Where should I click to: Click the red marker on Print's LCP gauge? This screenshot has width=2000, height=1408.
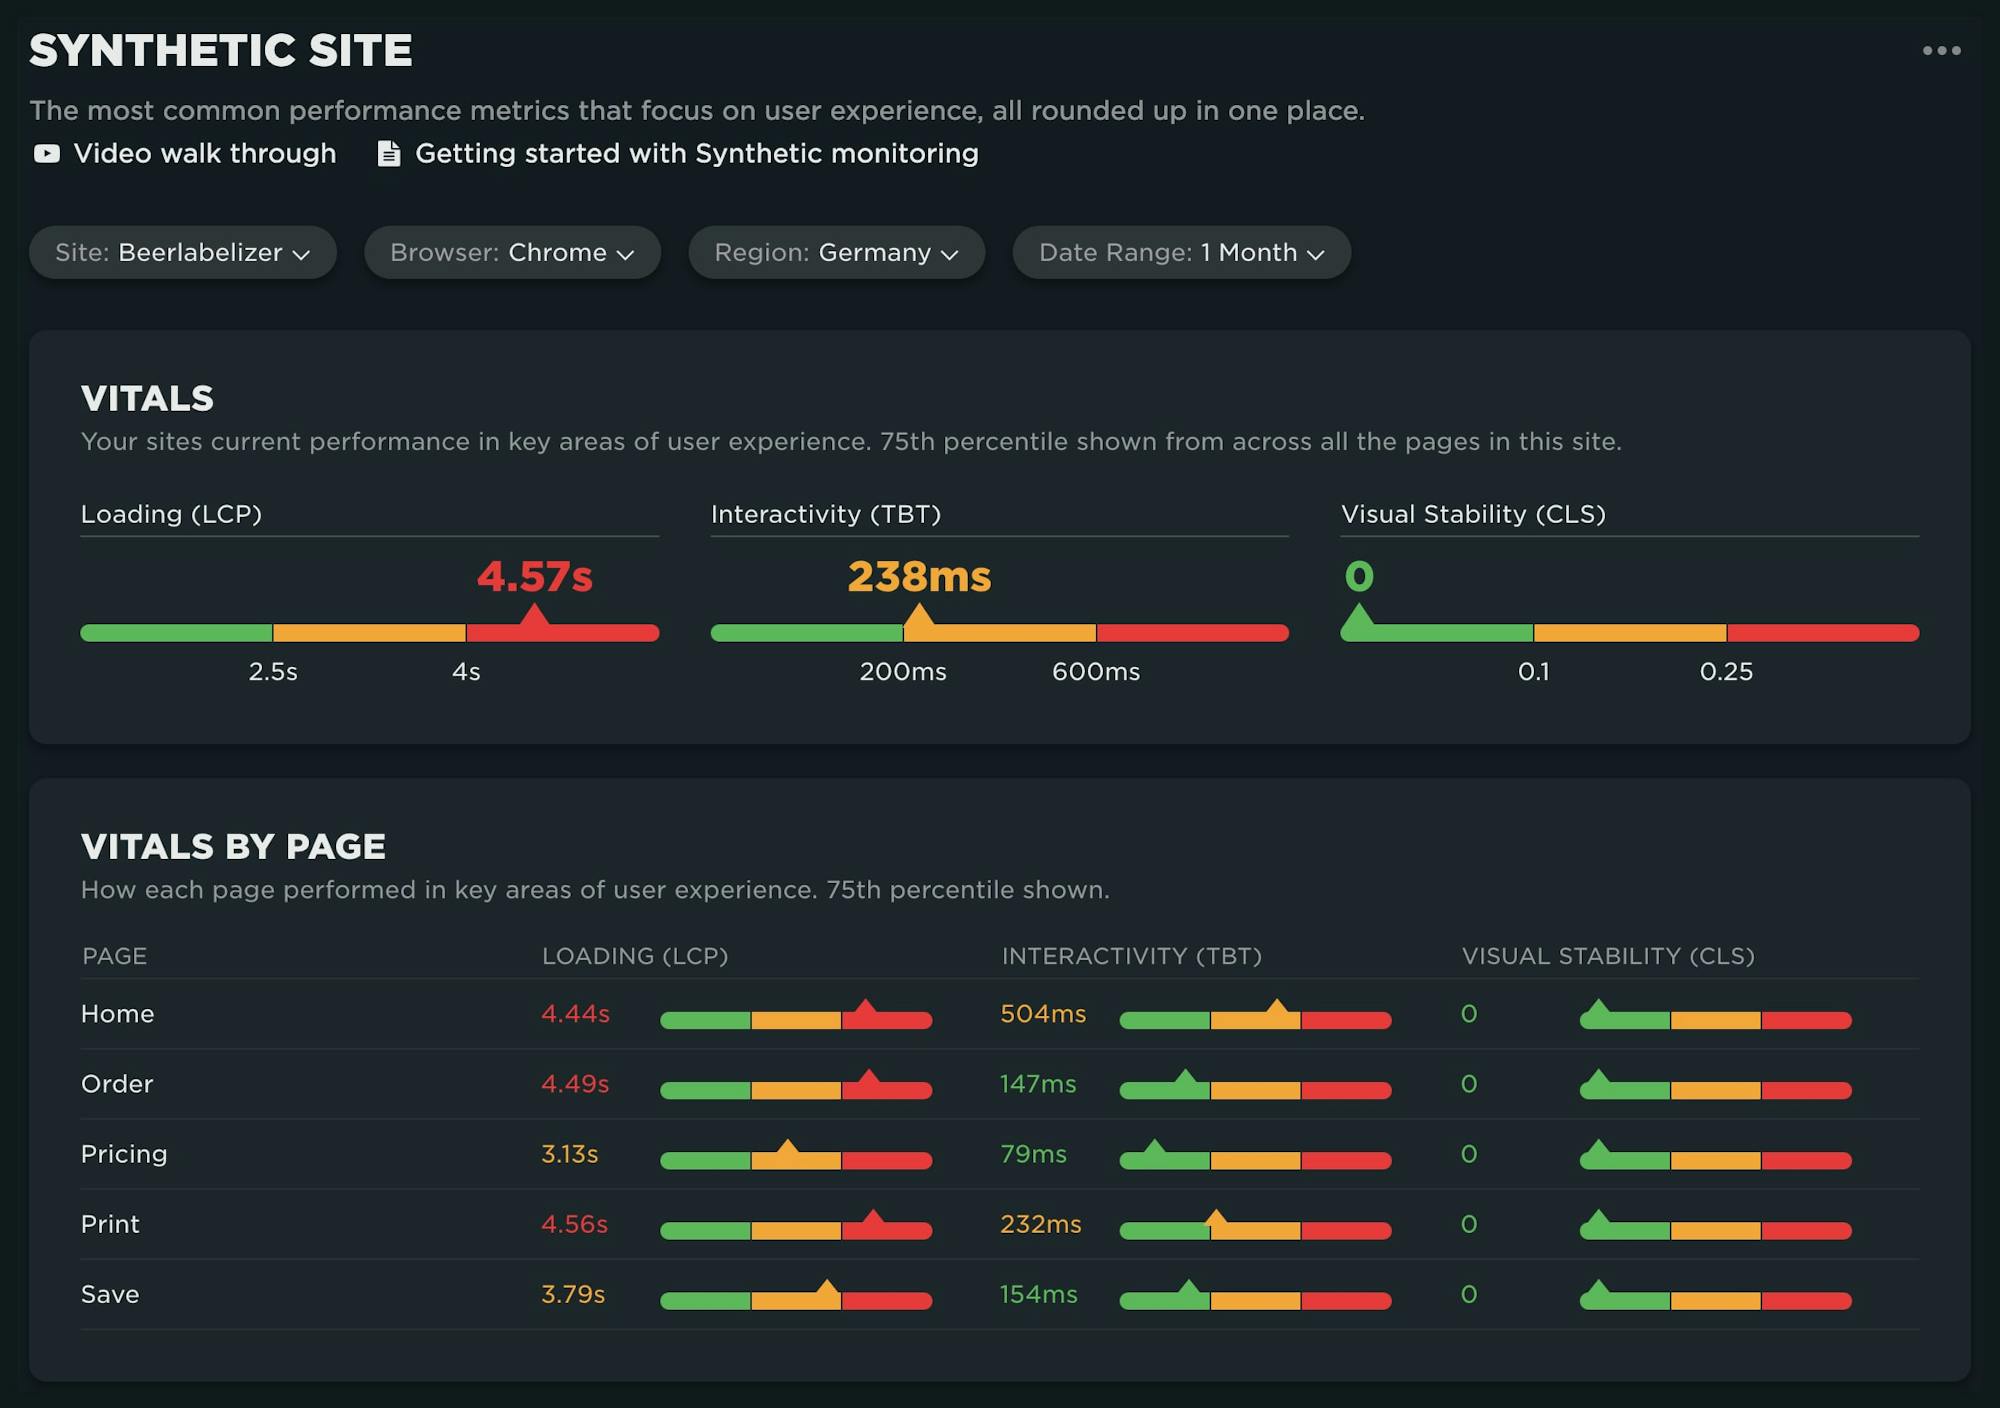pos(872,1218)
